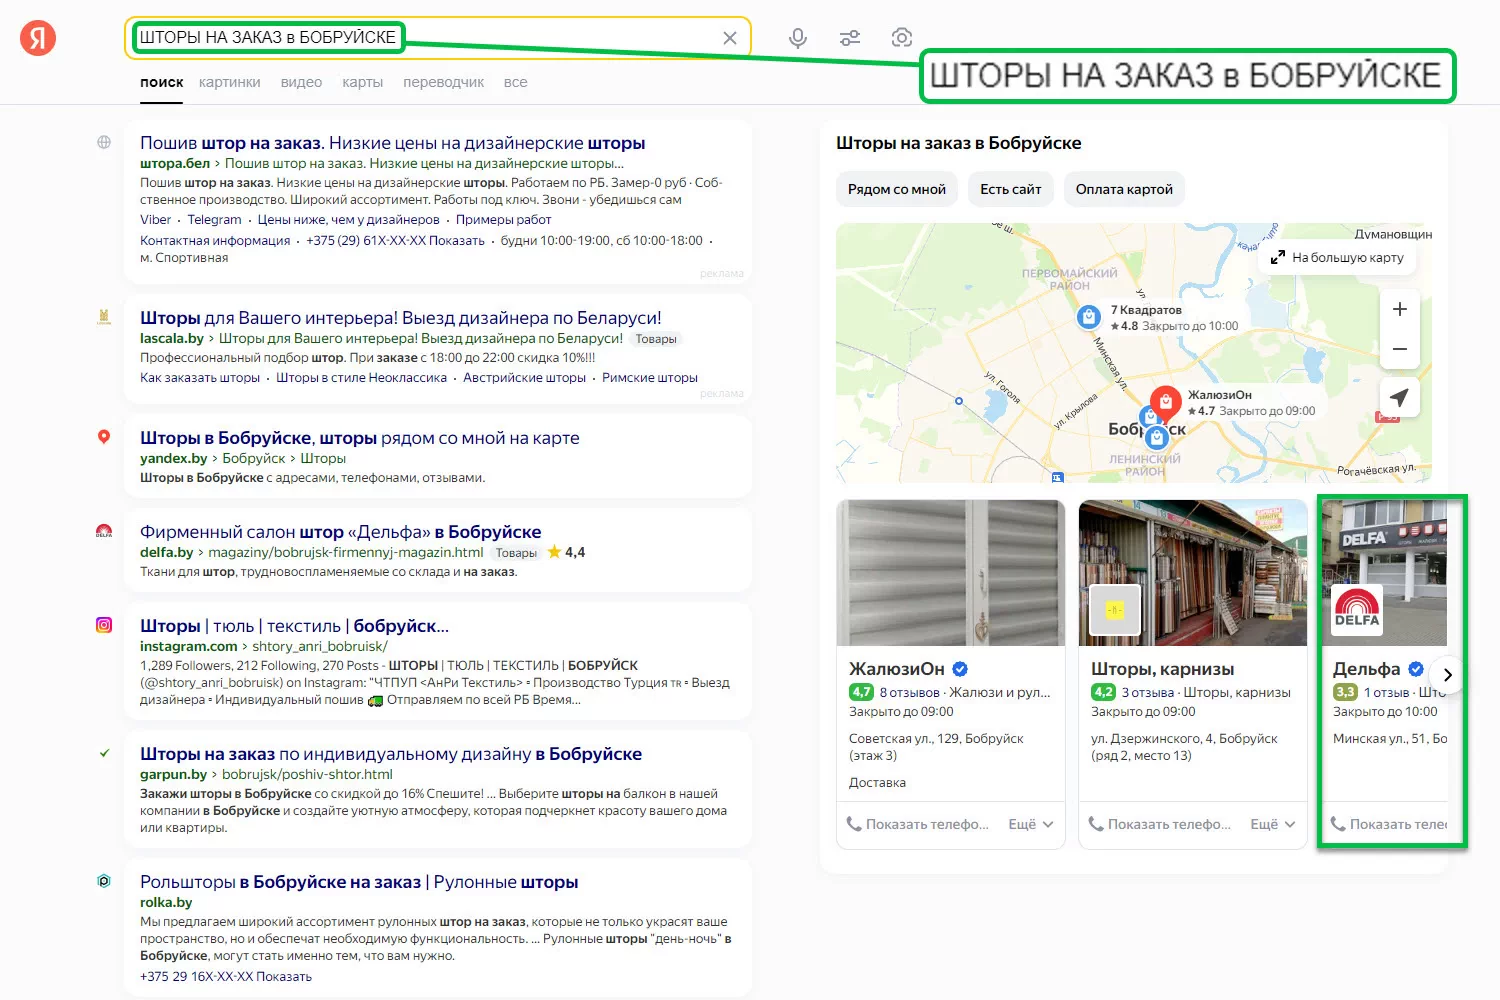Open image search camera icon
Image resolution: width=1500 pixels, height=1000 pixels.
point(901,38)
